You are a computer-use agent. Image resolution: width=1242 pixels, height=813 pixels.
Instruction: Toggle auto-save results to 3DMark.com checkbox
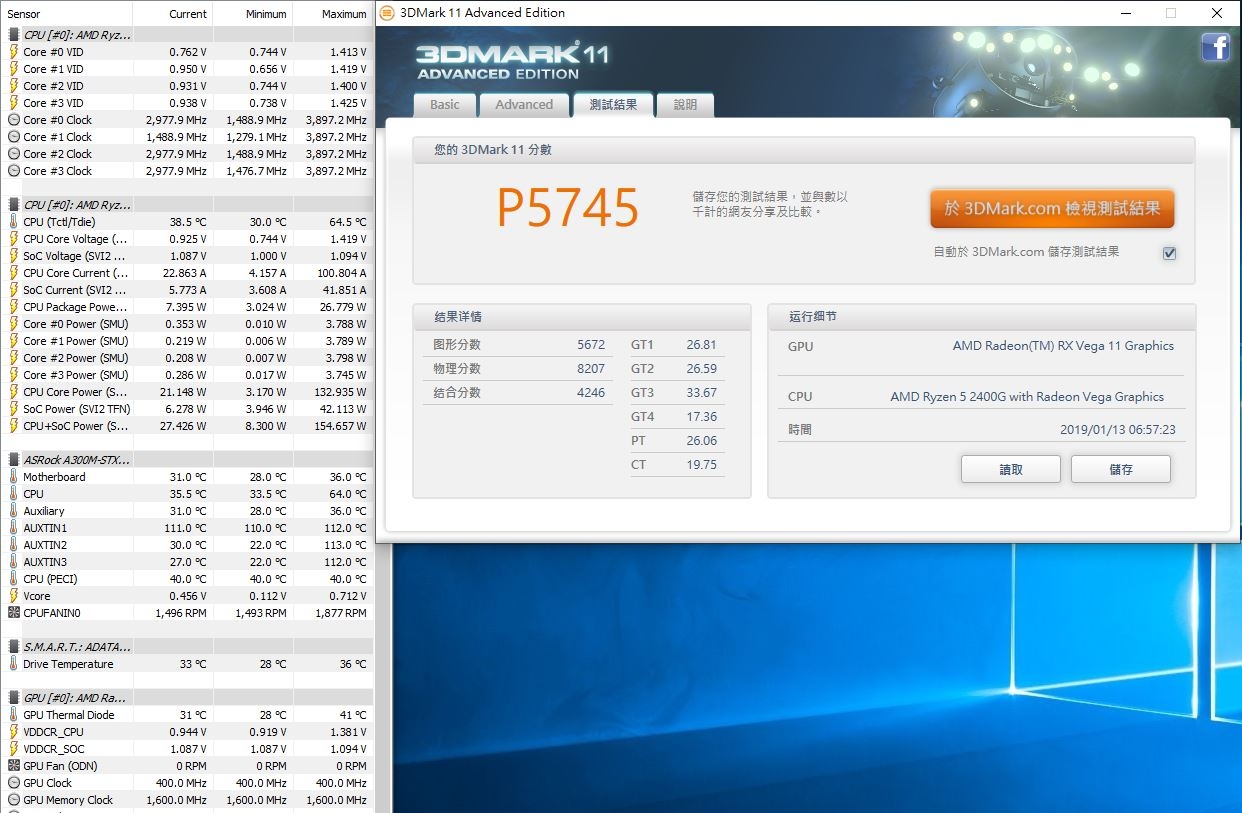tap(1169, 253)
